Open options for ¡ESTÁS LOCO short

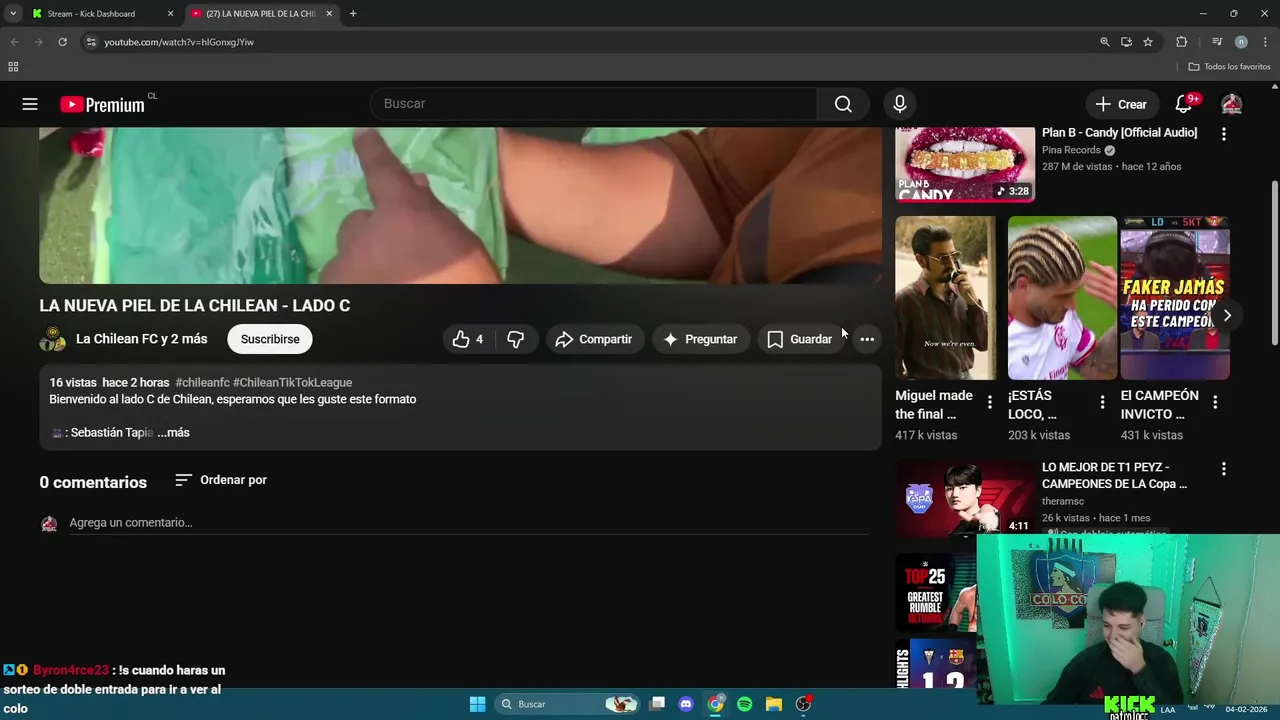pos(1102,402)
